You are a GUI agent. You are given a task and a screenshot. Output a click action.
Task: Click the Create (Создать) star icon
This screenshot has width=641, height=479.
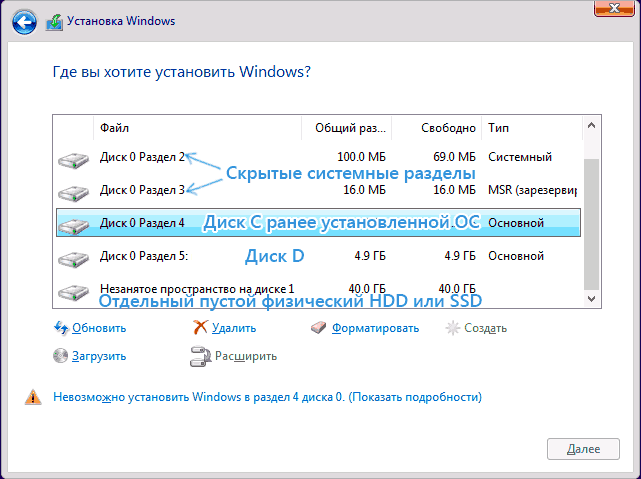tap(453, 327)
